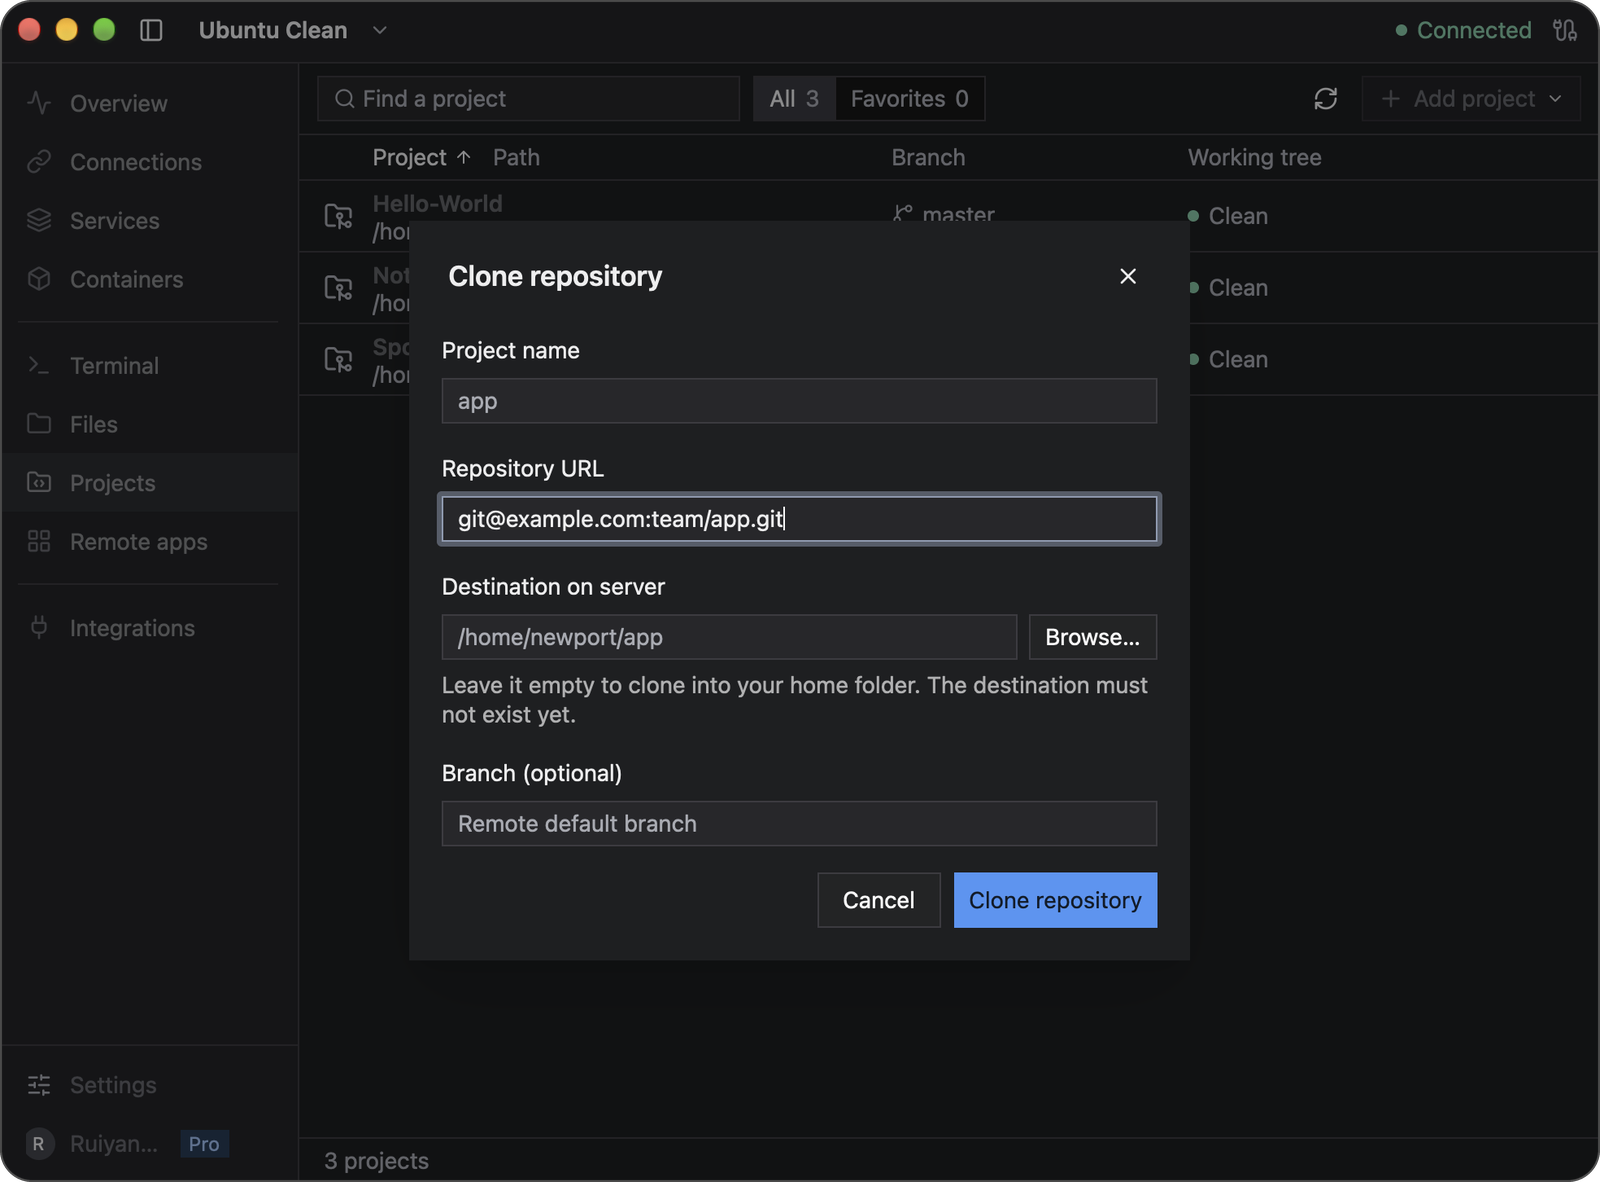The width and height of the screenshot is (1600, 1182).
Task: Click the Working tree column header
Action: coord(1254,158)
